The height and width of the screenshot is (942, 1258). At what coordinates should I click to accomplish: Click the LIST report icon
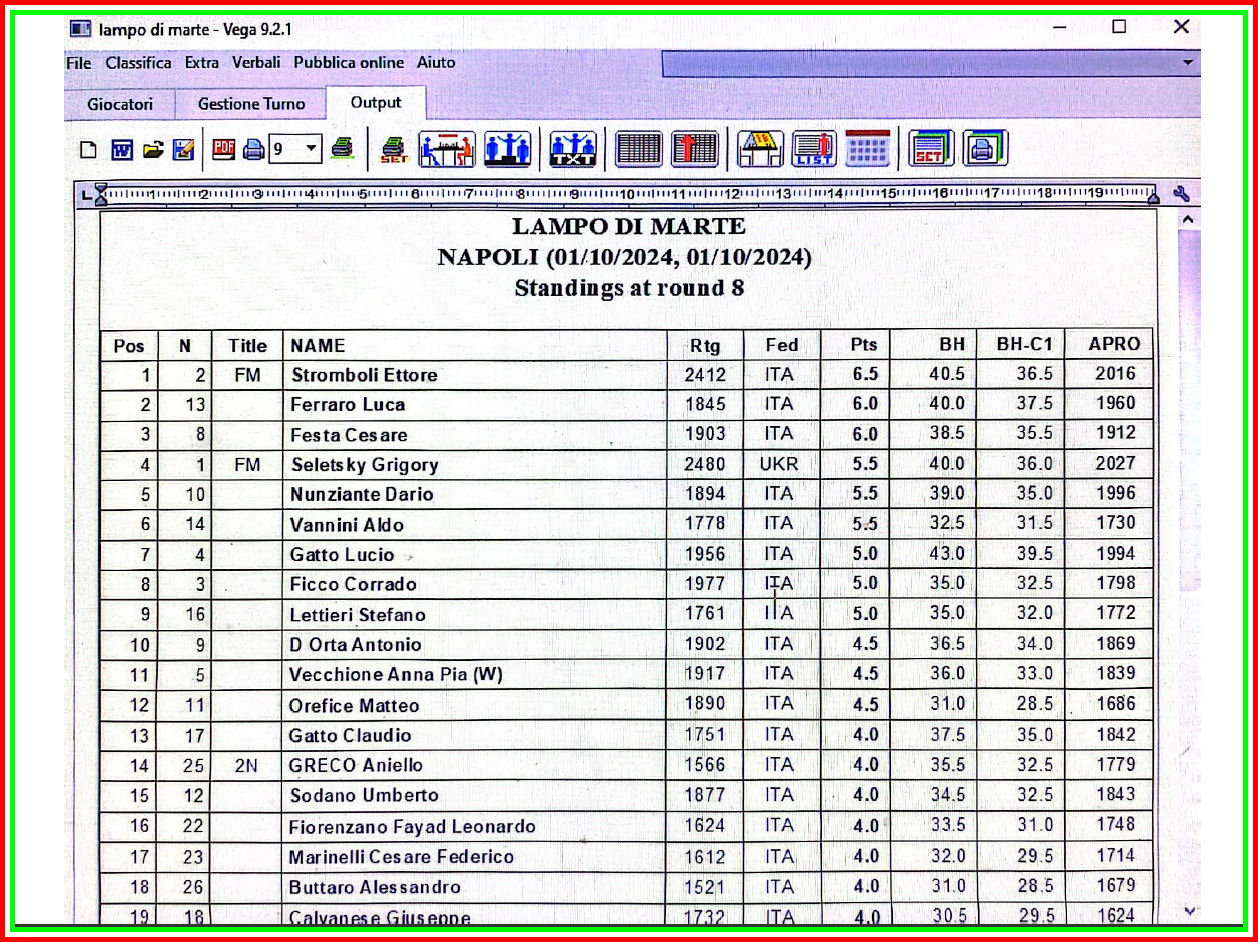[x=815, y=150]
